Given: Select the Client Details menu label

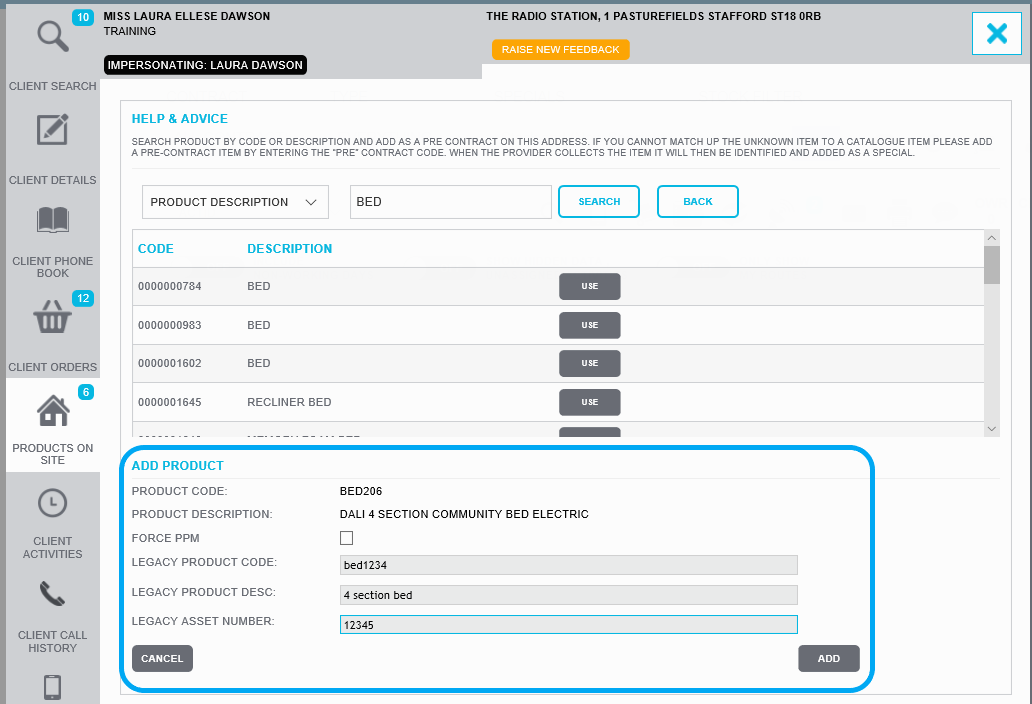Looking at the screenshot, I should click(x=53, y=180).
